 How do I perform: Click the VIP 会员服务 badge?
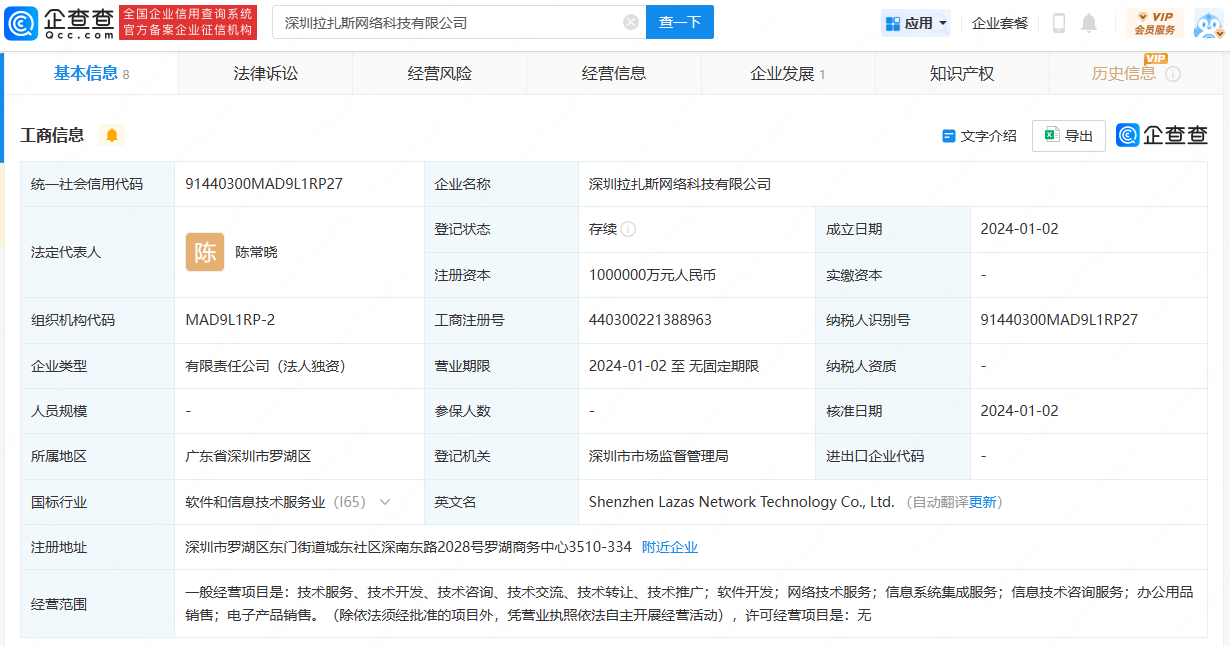click(1155, 23)
